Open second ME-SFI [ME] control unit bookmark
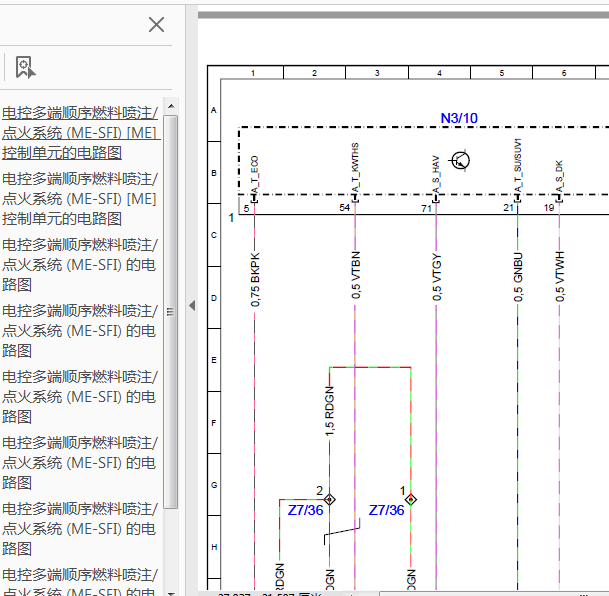The height and width of the screenshot is (596, 609). [x=80, y=199]
